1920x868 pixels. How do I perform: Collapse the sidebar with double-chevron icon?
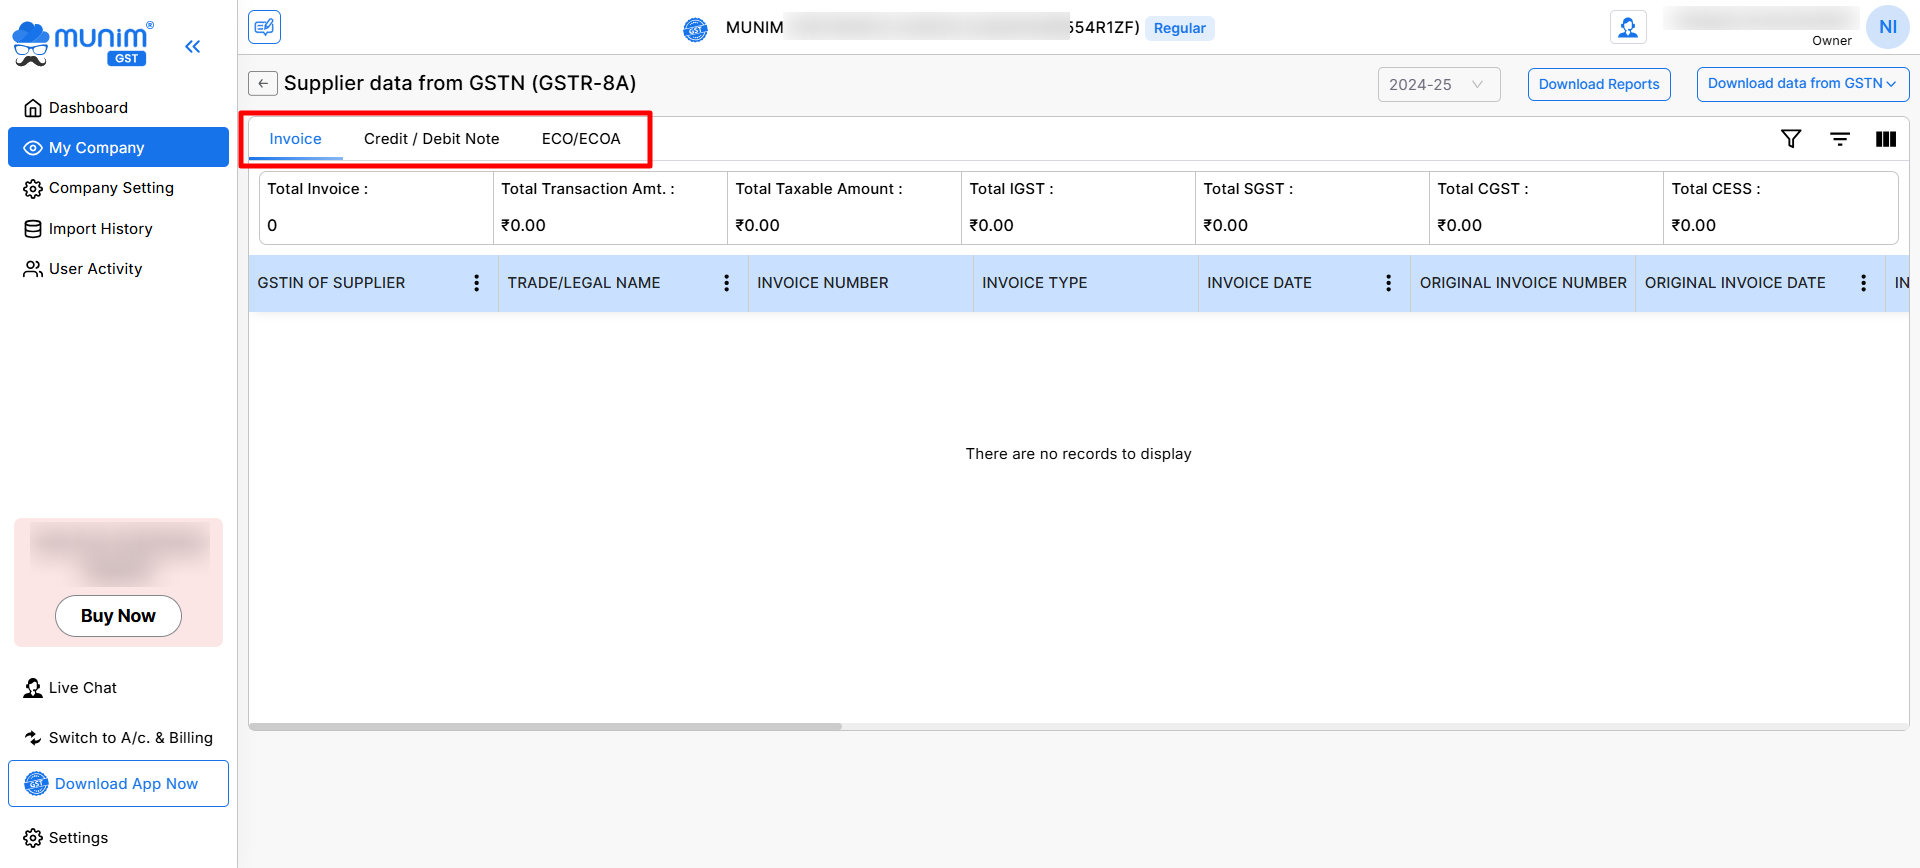tap(192, 46)
